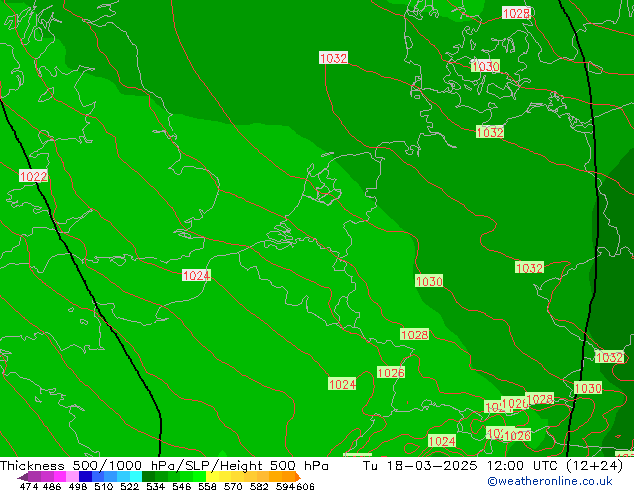Click the legend value 510

coord(104,486)
